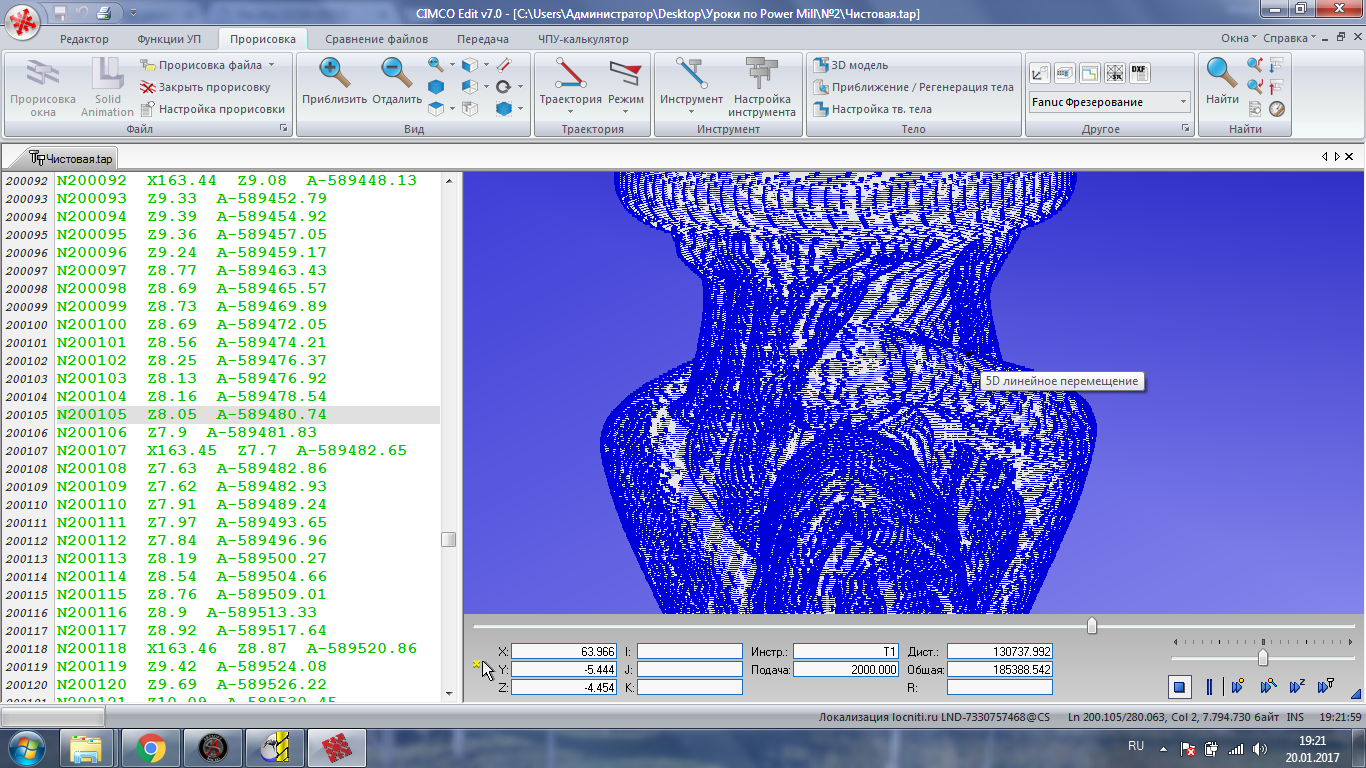
Task: Click the 3D модель button
Action: coord(851,65)
